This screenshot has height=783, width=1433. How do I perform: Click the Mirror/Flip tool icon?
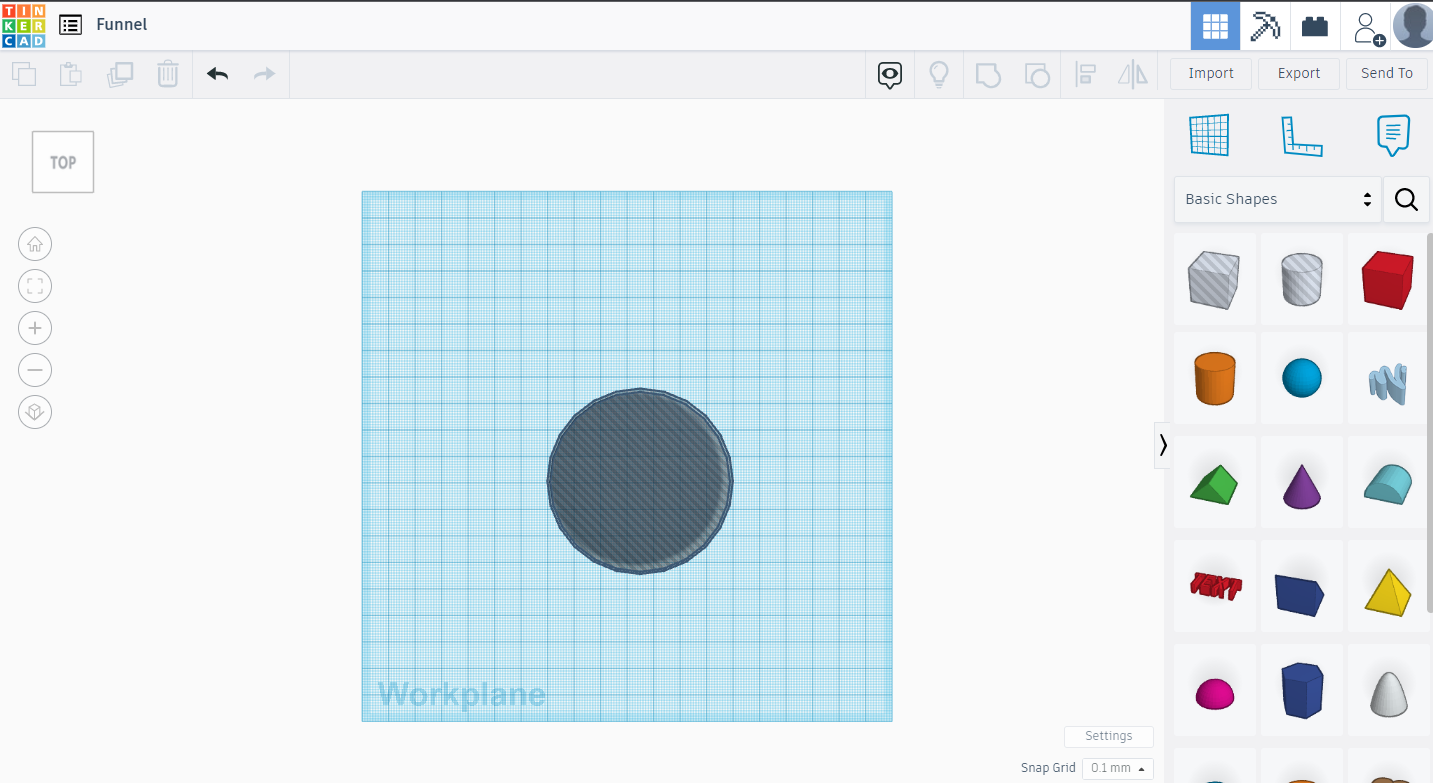(x=1133, y=75)
